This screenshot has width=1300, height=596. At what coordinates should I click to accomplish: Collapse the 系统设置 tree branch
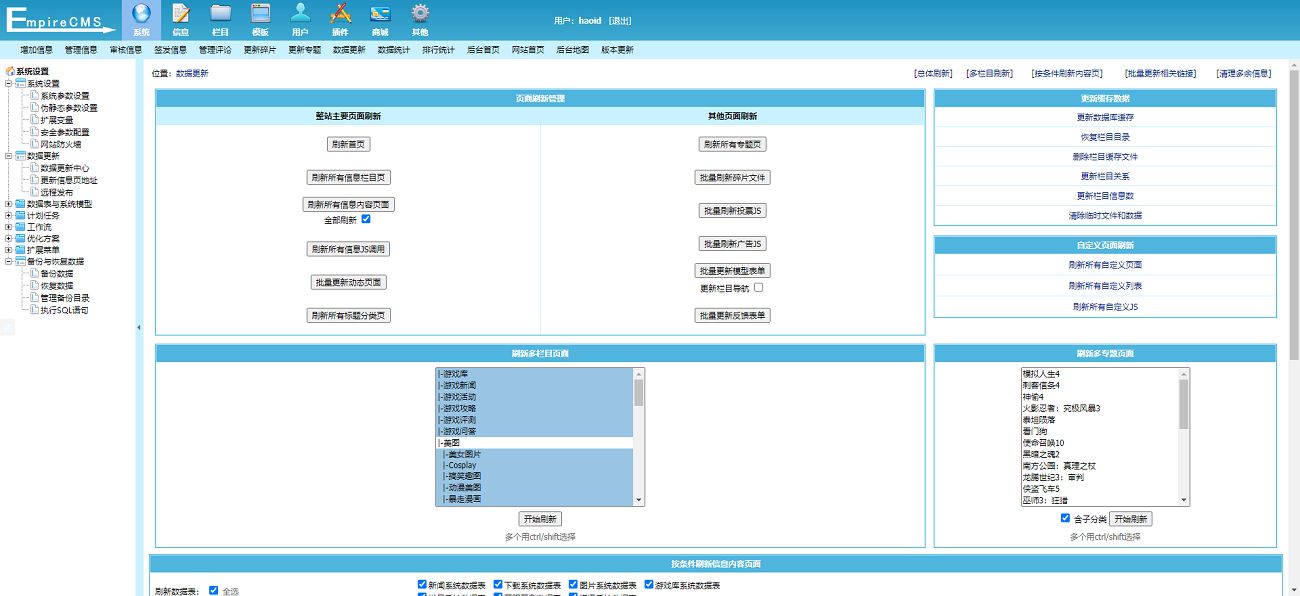[9, 84]
